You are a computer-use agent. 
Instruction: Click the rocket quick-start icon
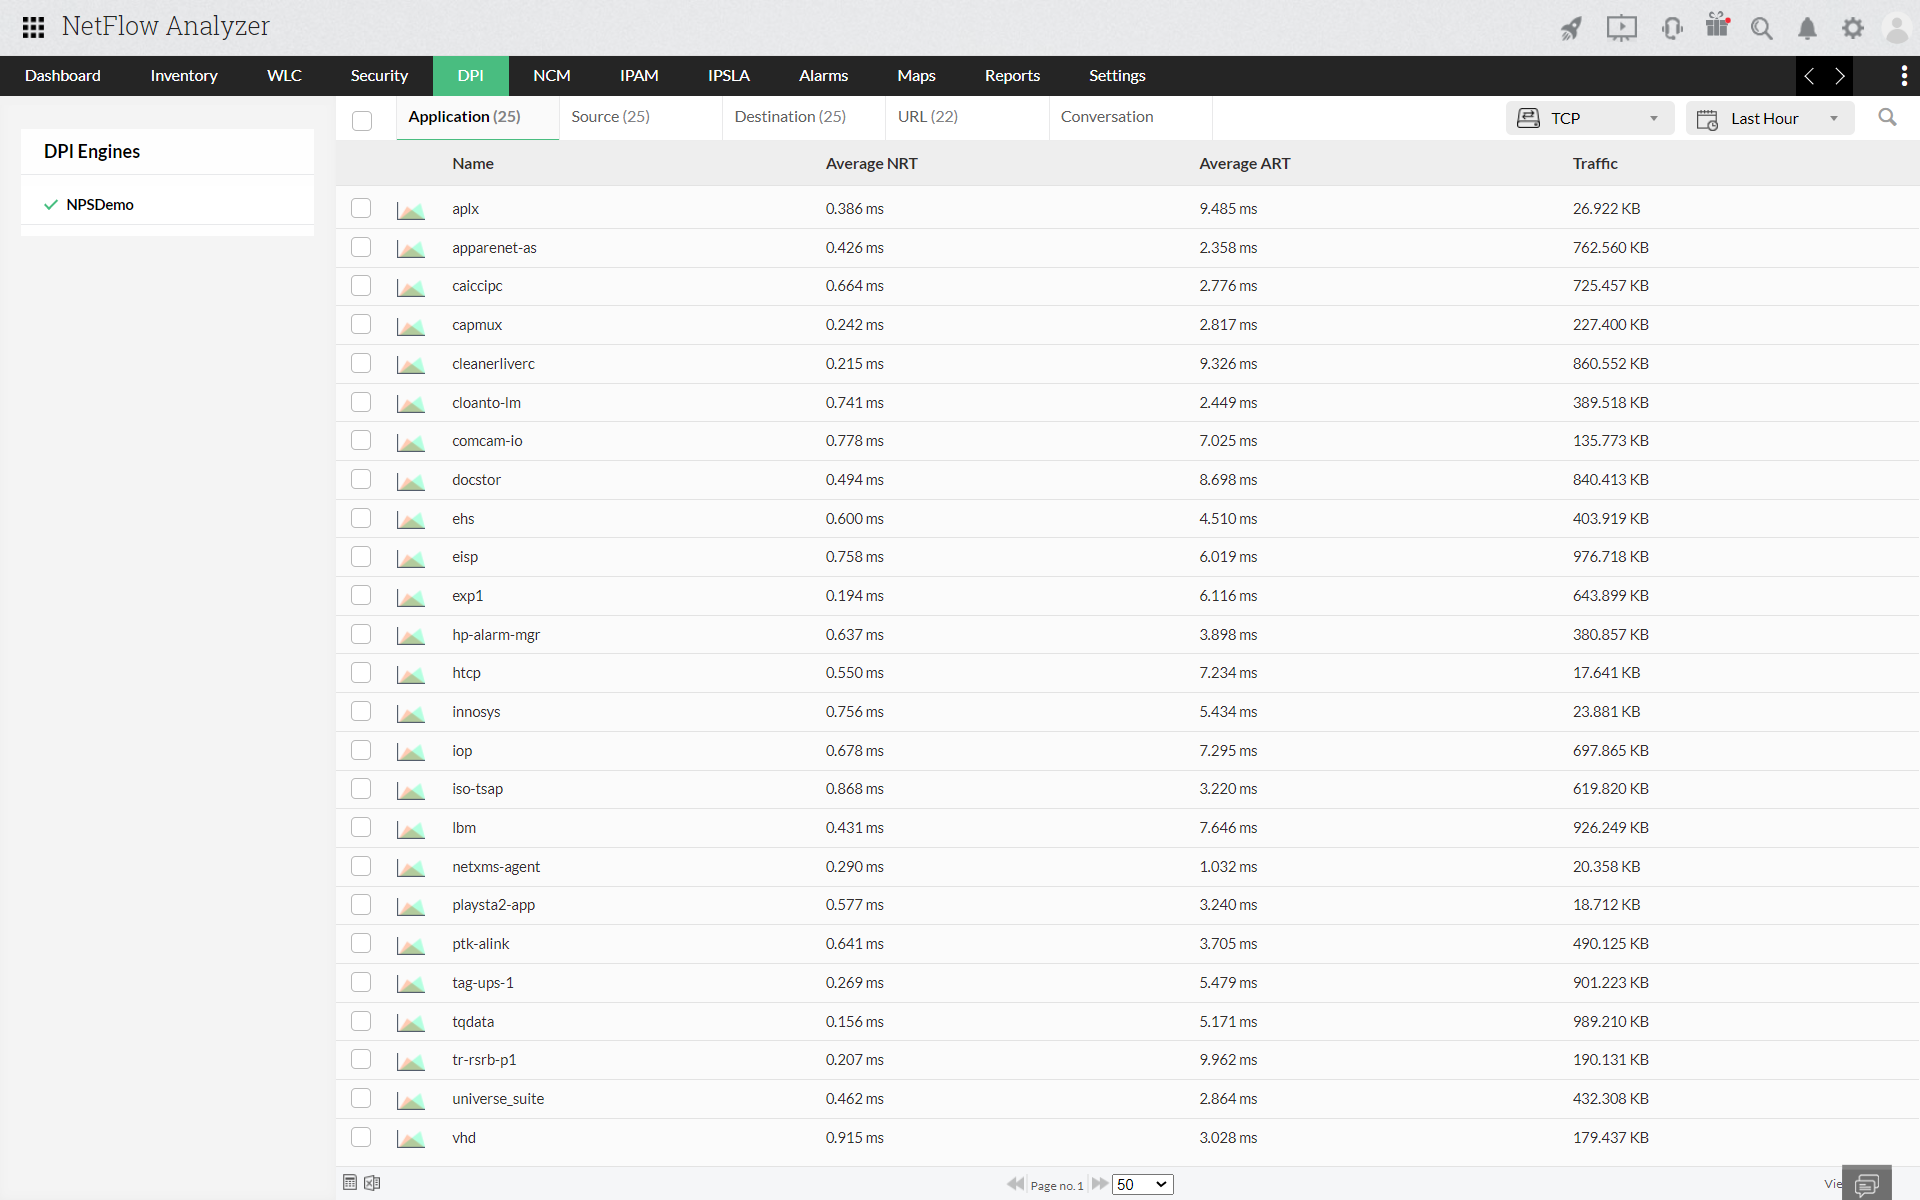[x=1571, y=28]
